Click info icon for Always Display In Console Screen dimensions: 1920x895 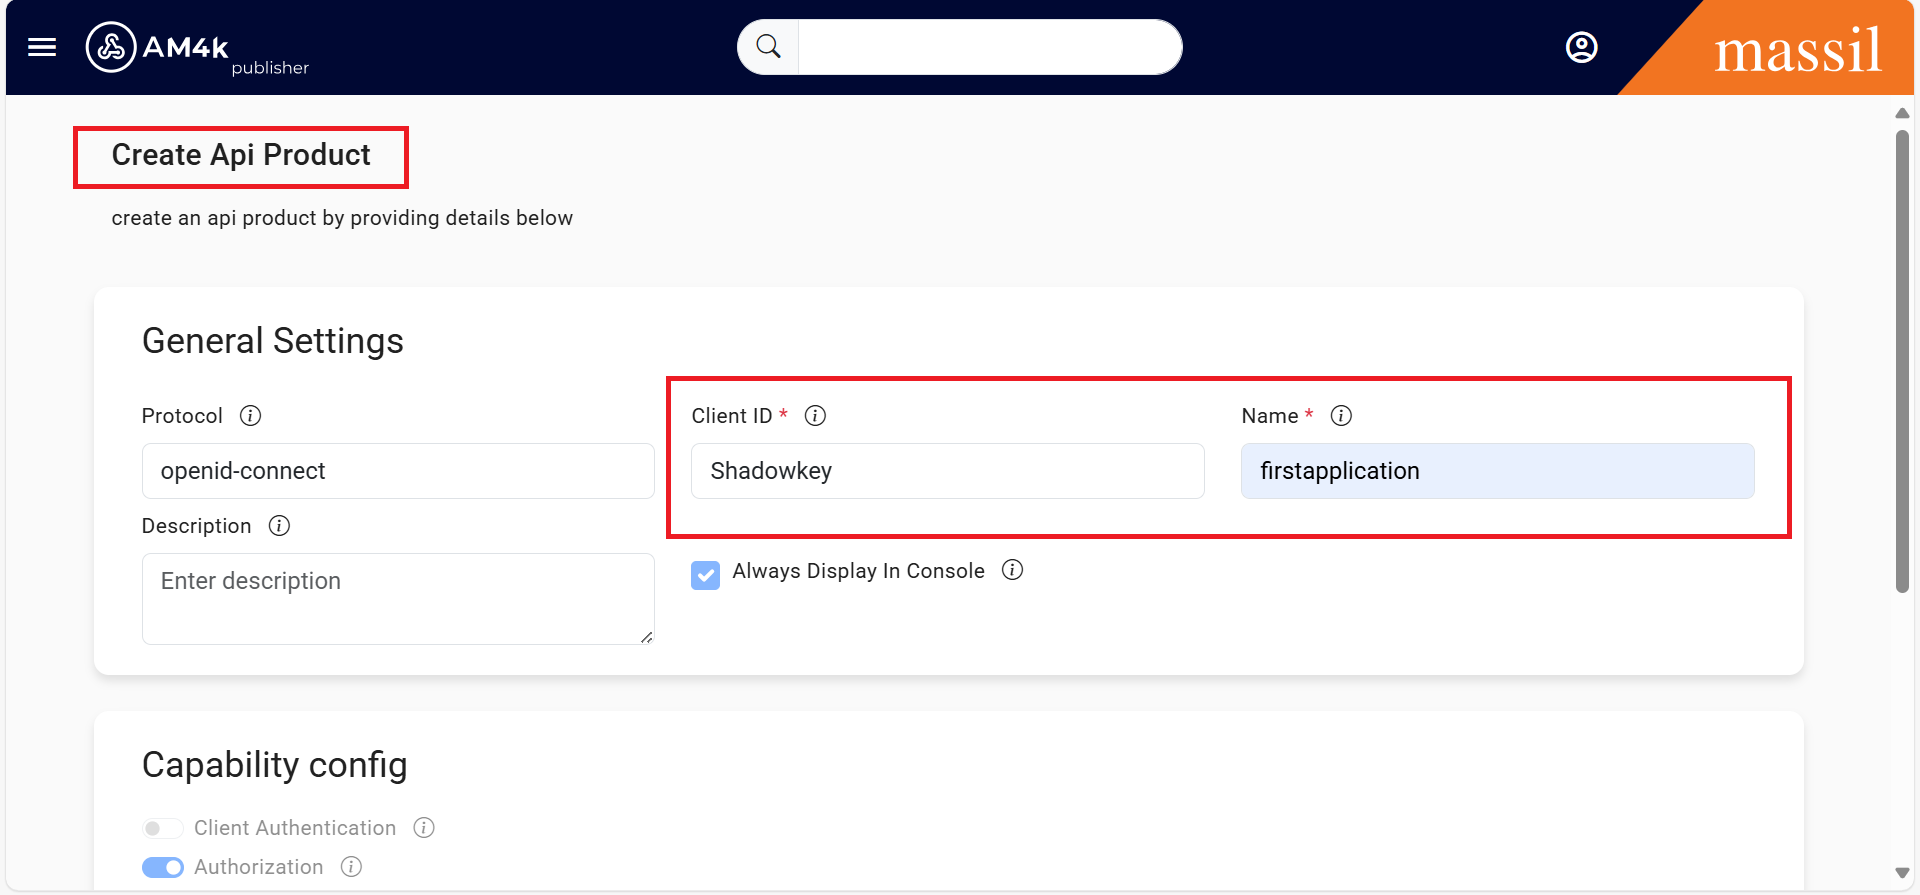pos(1013,570)
